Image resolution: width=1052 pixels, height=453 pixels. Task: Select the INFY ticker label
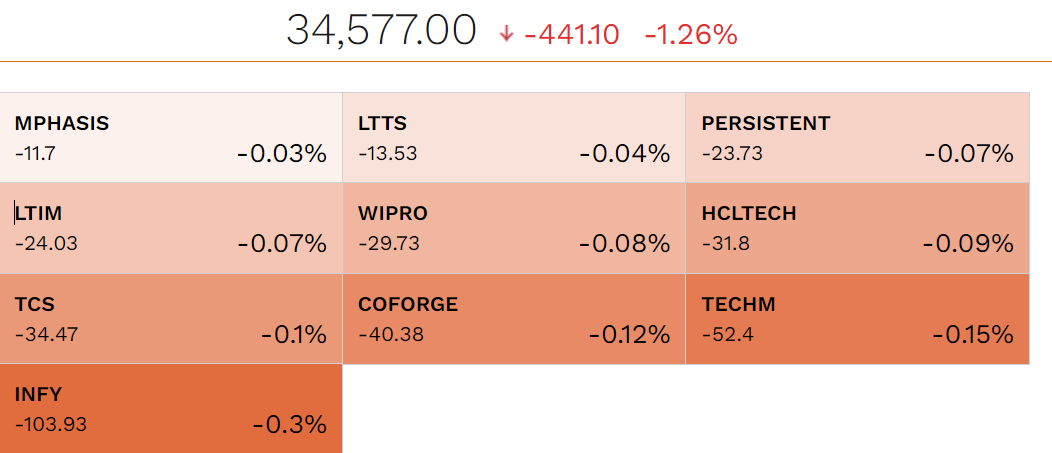39,394
